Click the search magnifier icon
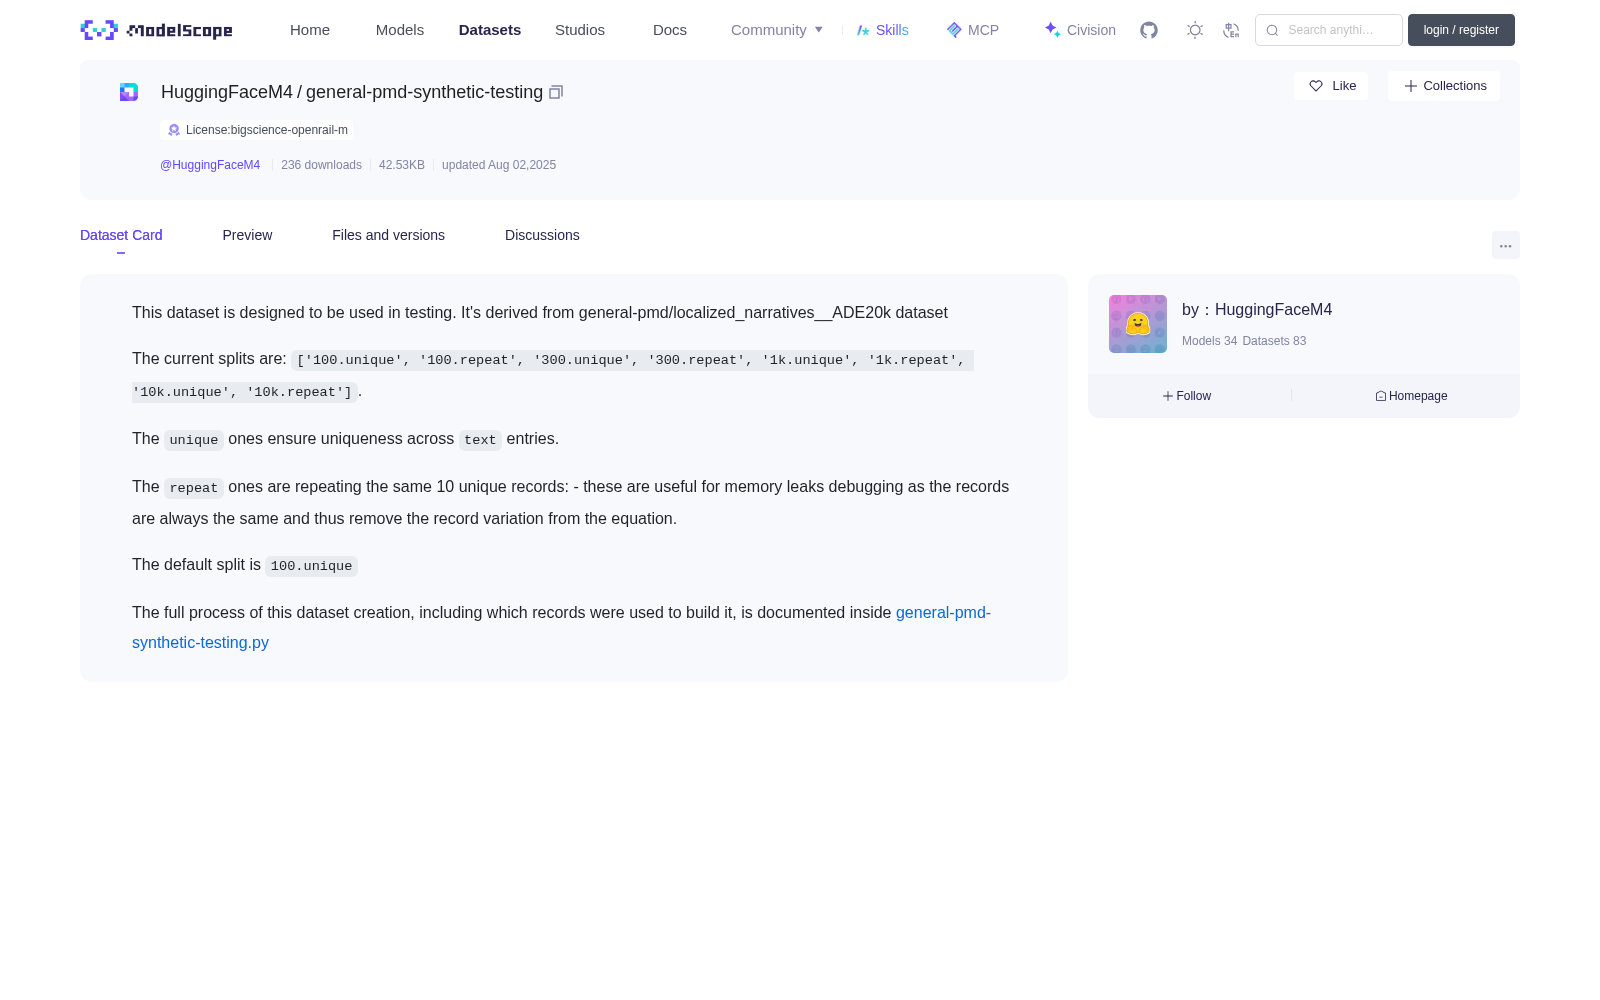The height and width of the screenshot is (1000, 1600). 1272,30
